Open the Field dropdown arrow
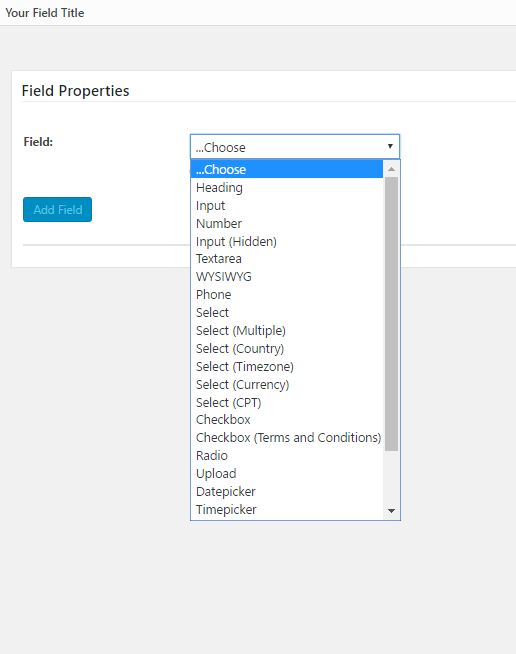Viewport: 516px width, 654px height. (390, 146)
